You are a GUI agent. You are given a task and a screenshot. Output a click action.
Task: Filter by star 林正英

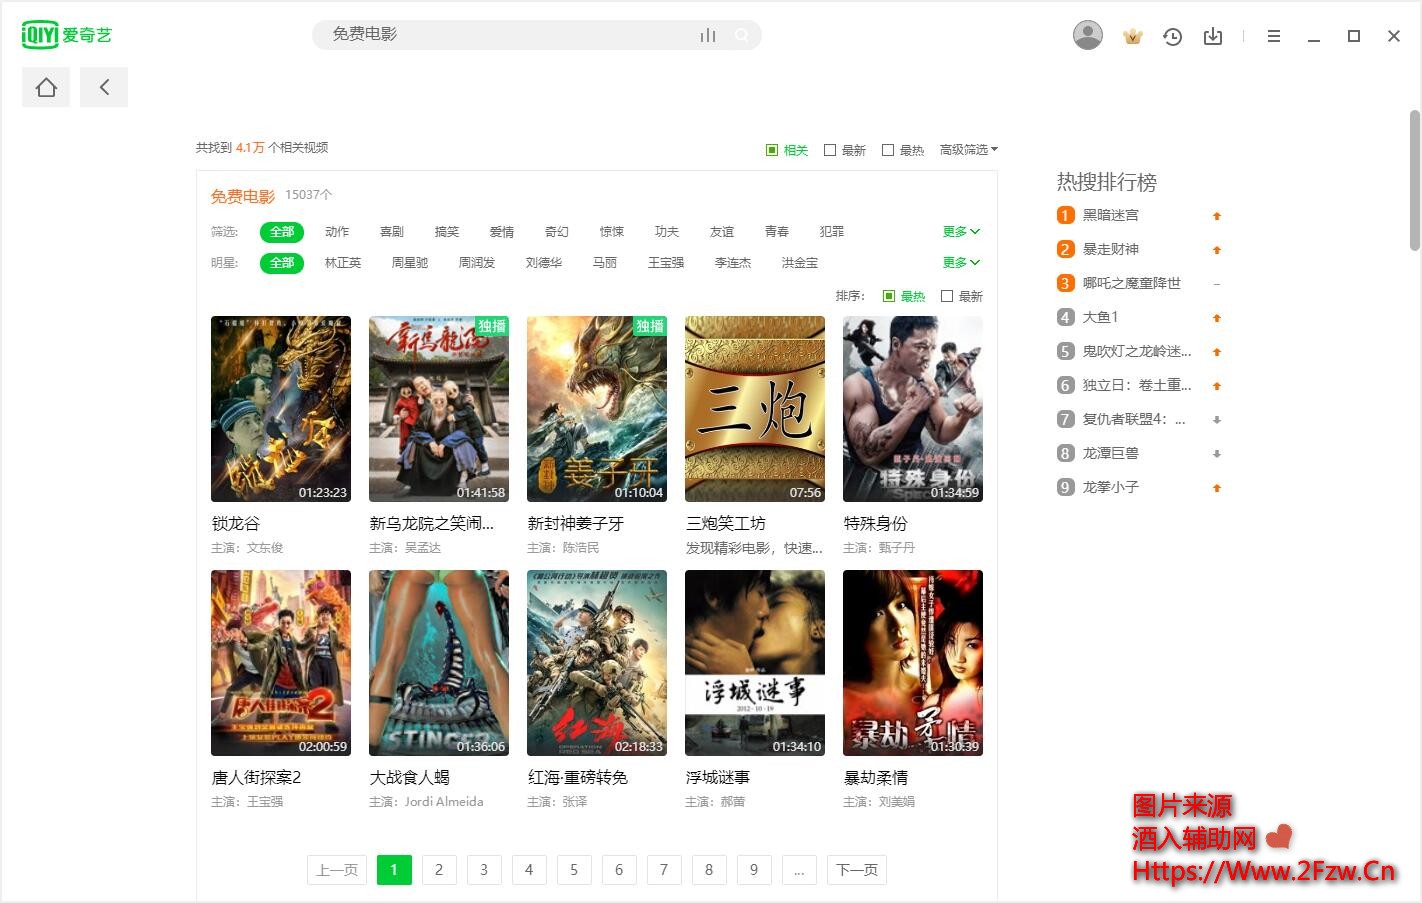pyautogui.click(x=343, y=262)
